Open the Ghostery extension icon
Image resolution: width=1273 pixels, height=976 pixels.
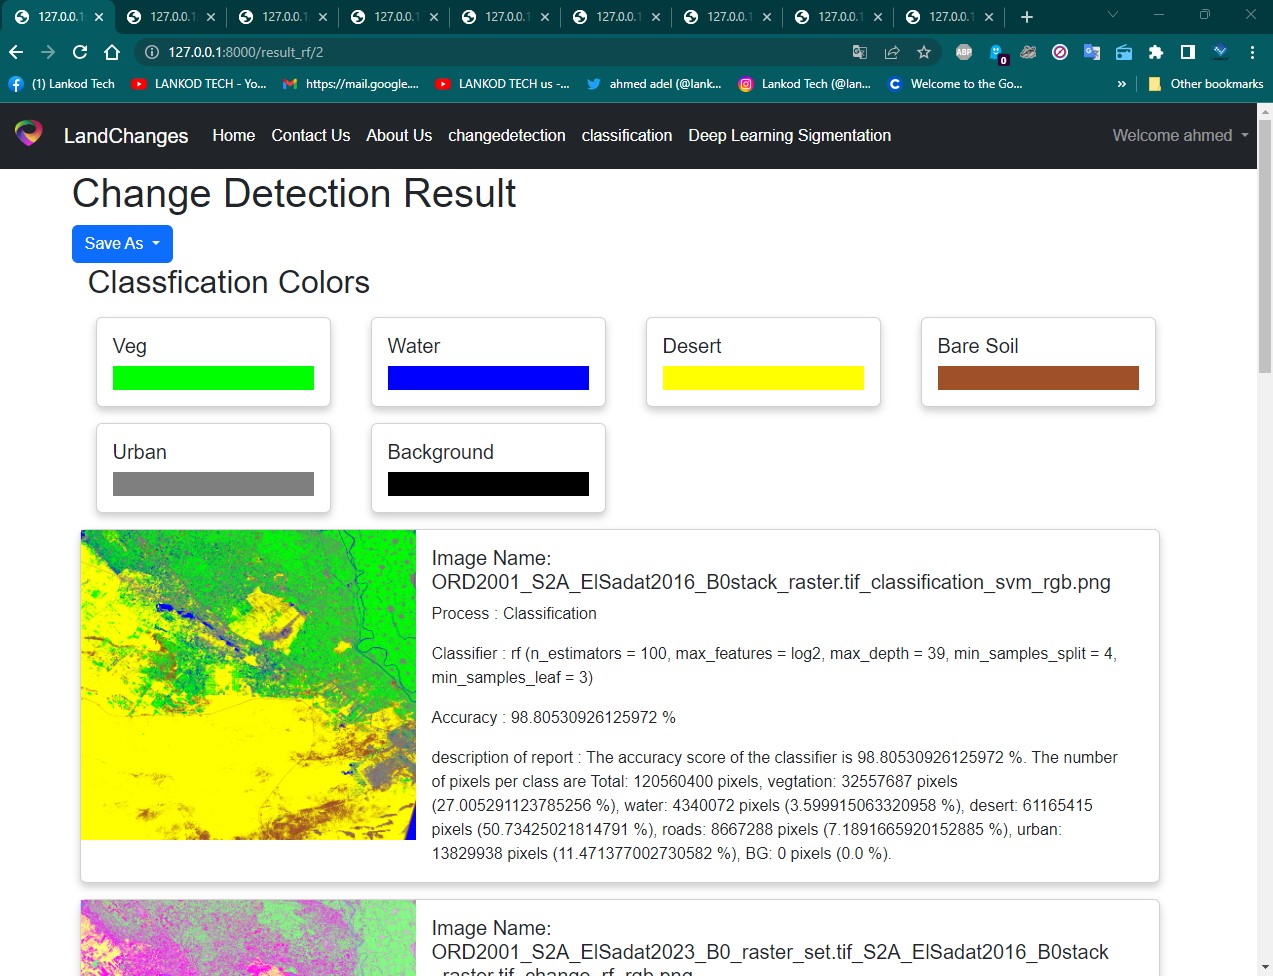pyautogui.click(x=997, y=53)
